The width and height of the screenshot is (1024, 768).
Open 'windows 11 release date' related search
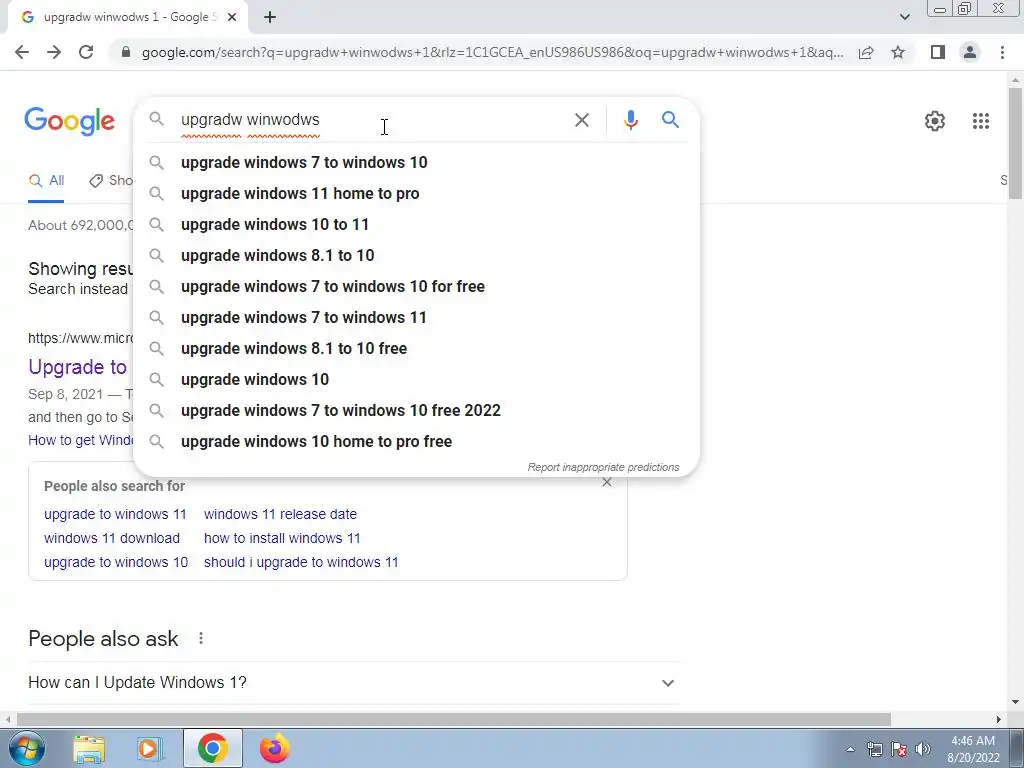pyautogui.click(x=280, y=515)
